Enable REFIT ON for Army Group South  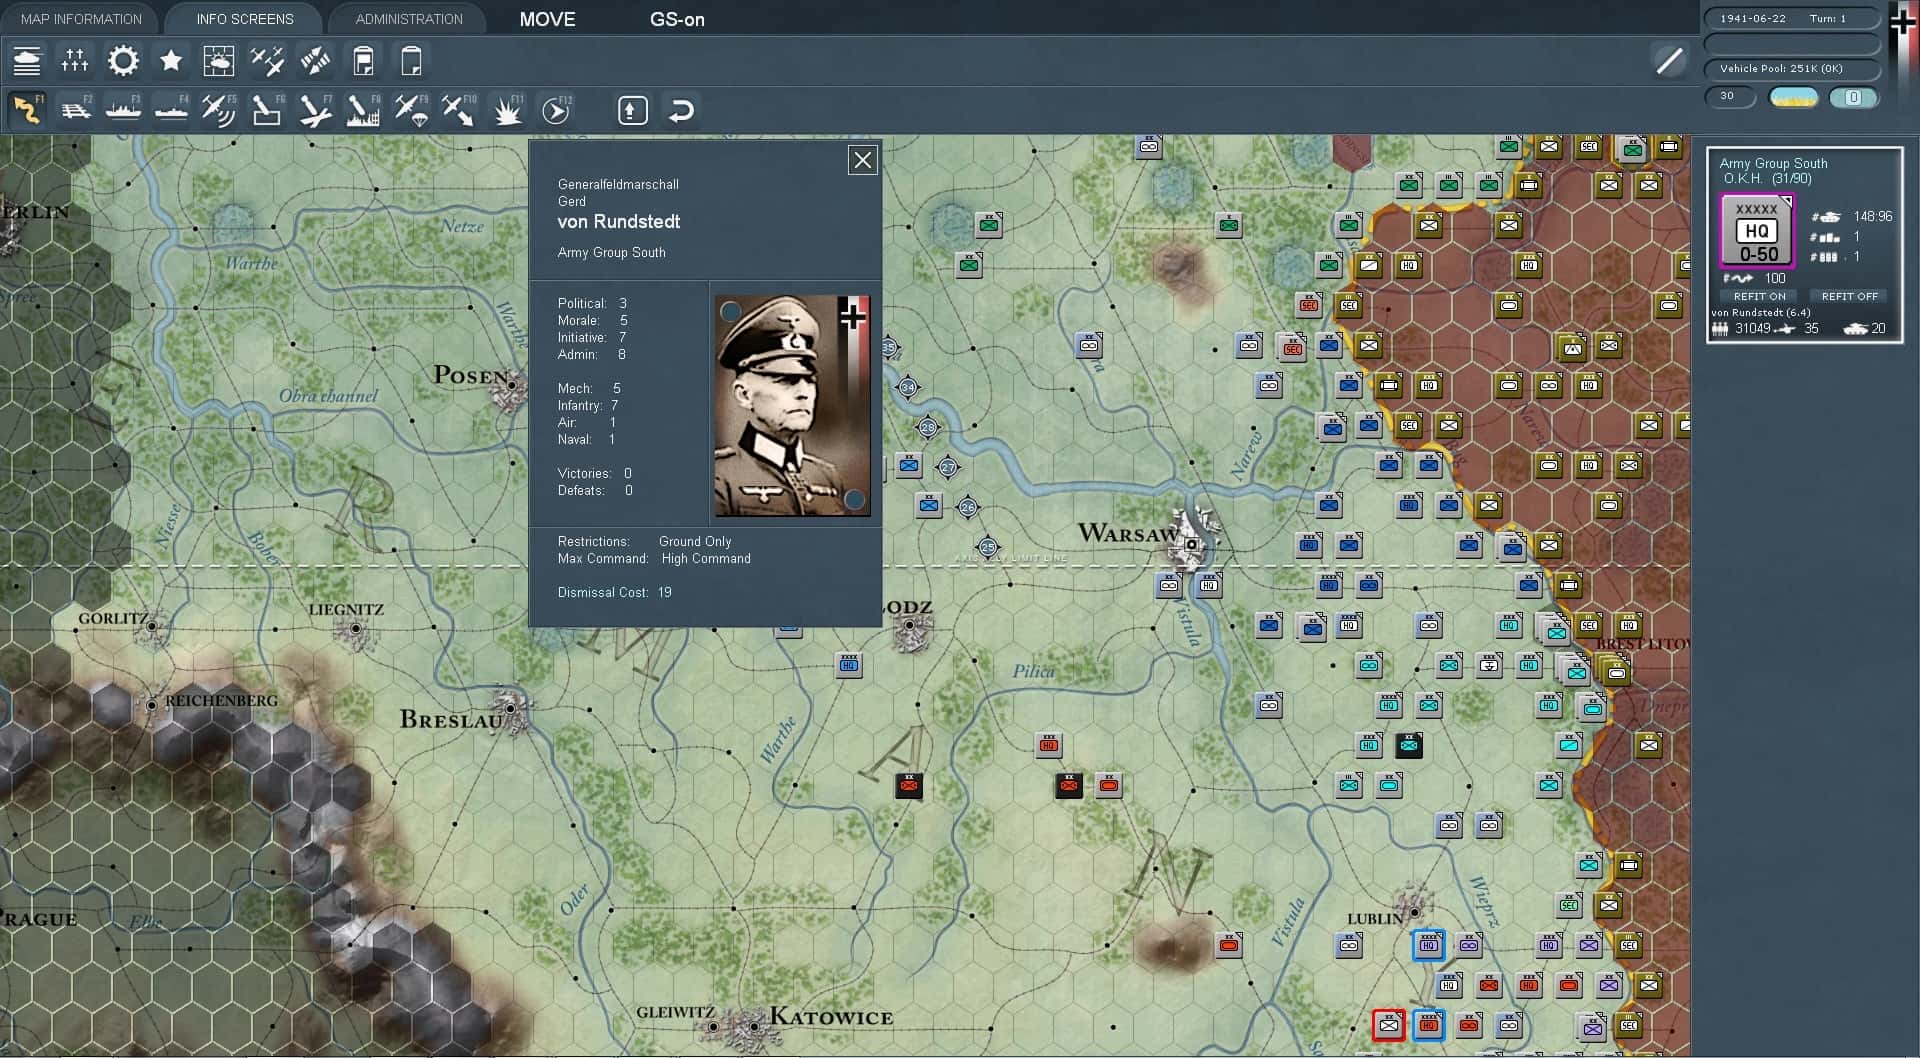point(1759,296)
